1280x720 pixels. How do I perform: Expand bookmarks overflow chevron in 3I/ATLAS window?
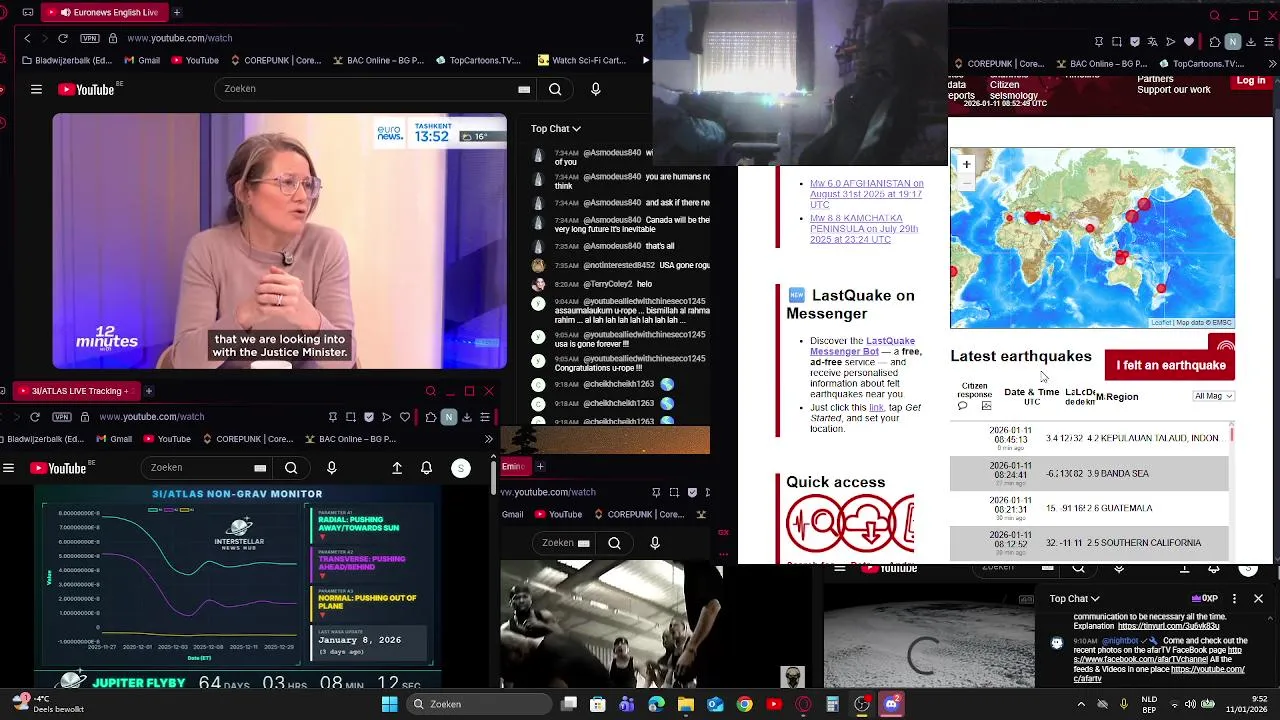click(489, 439)
